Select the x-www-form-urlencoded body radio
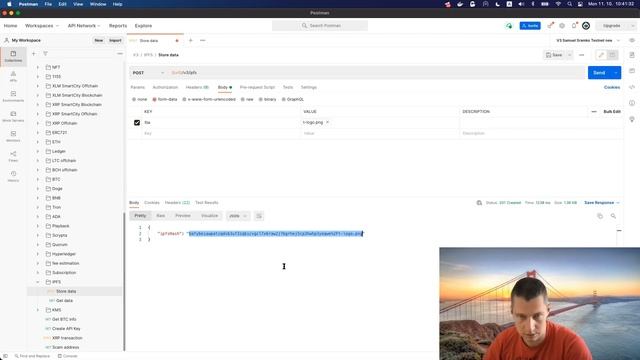 [x=184, y=99]
